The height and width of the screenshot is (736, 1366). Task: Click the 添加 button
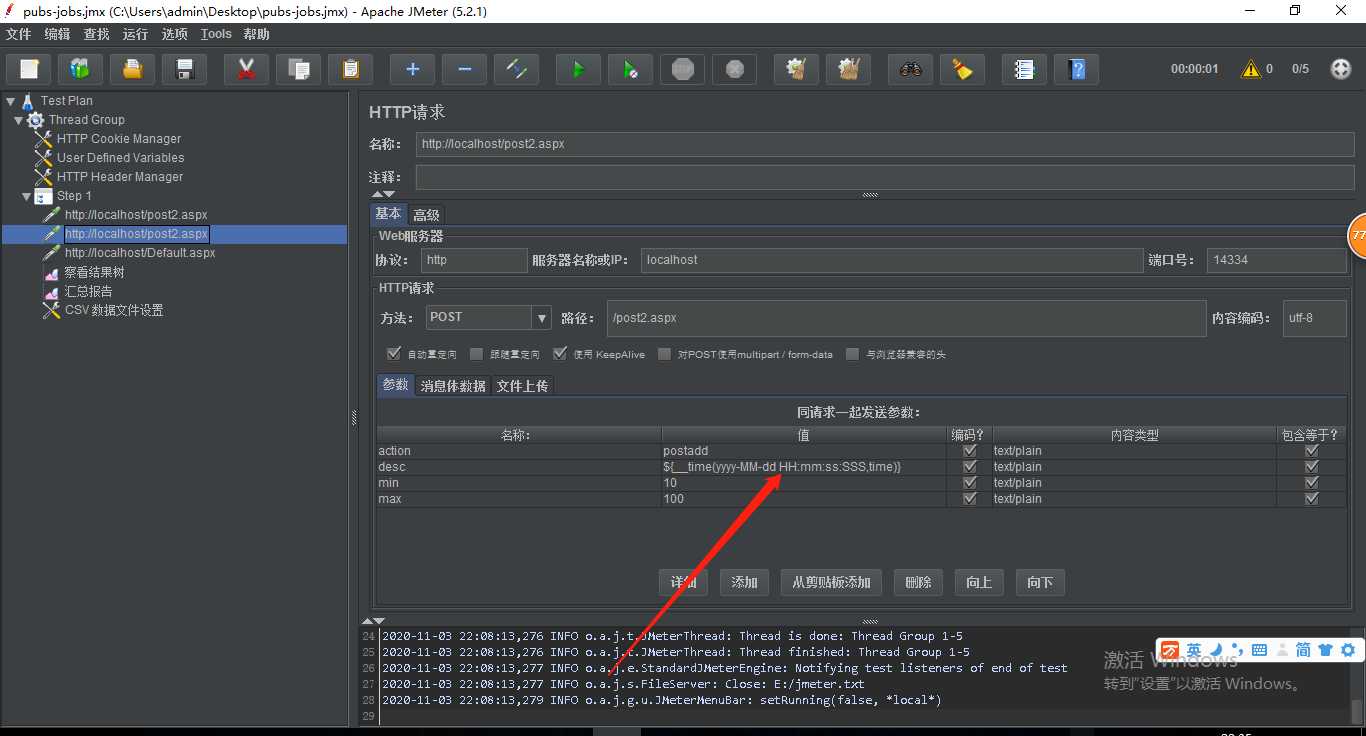[744, 582]
